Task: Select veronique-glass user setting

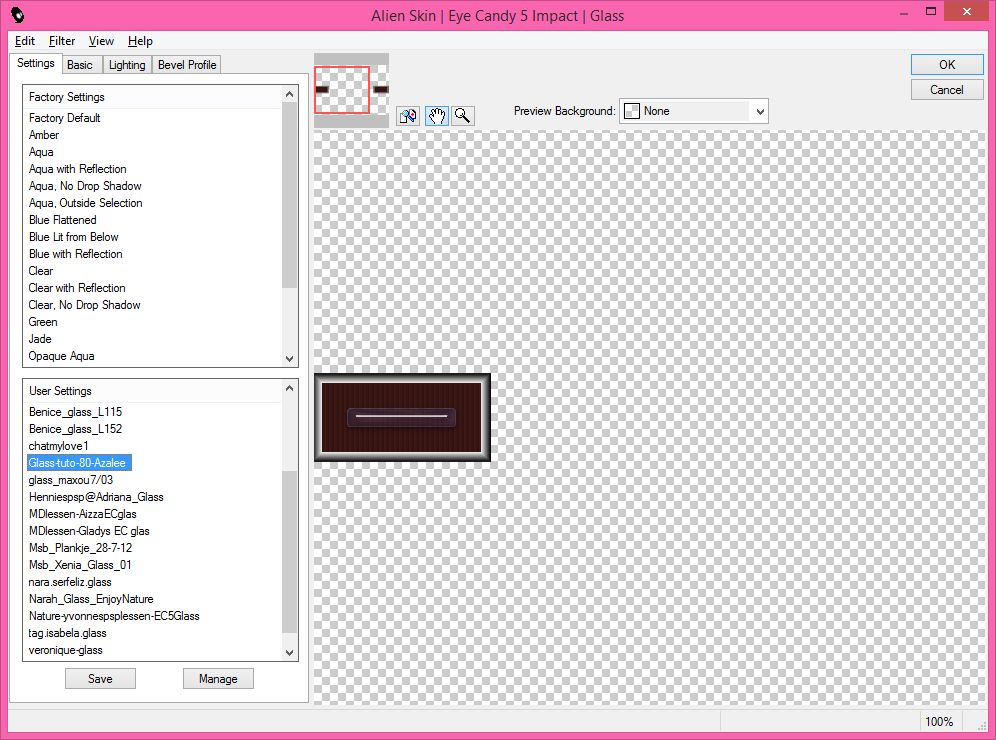Action: (x=65, y=650)
